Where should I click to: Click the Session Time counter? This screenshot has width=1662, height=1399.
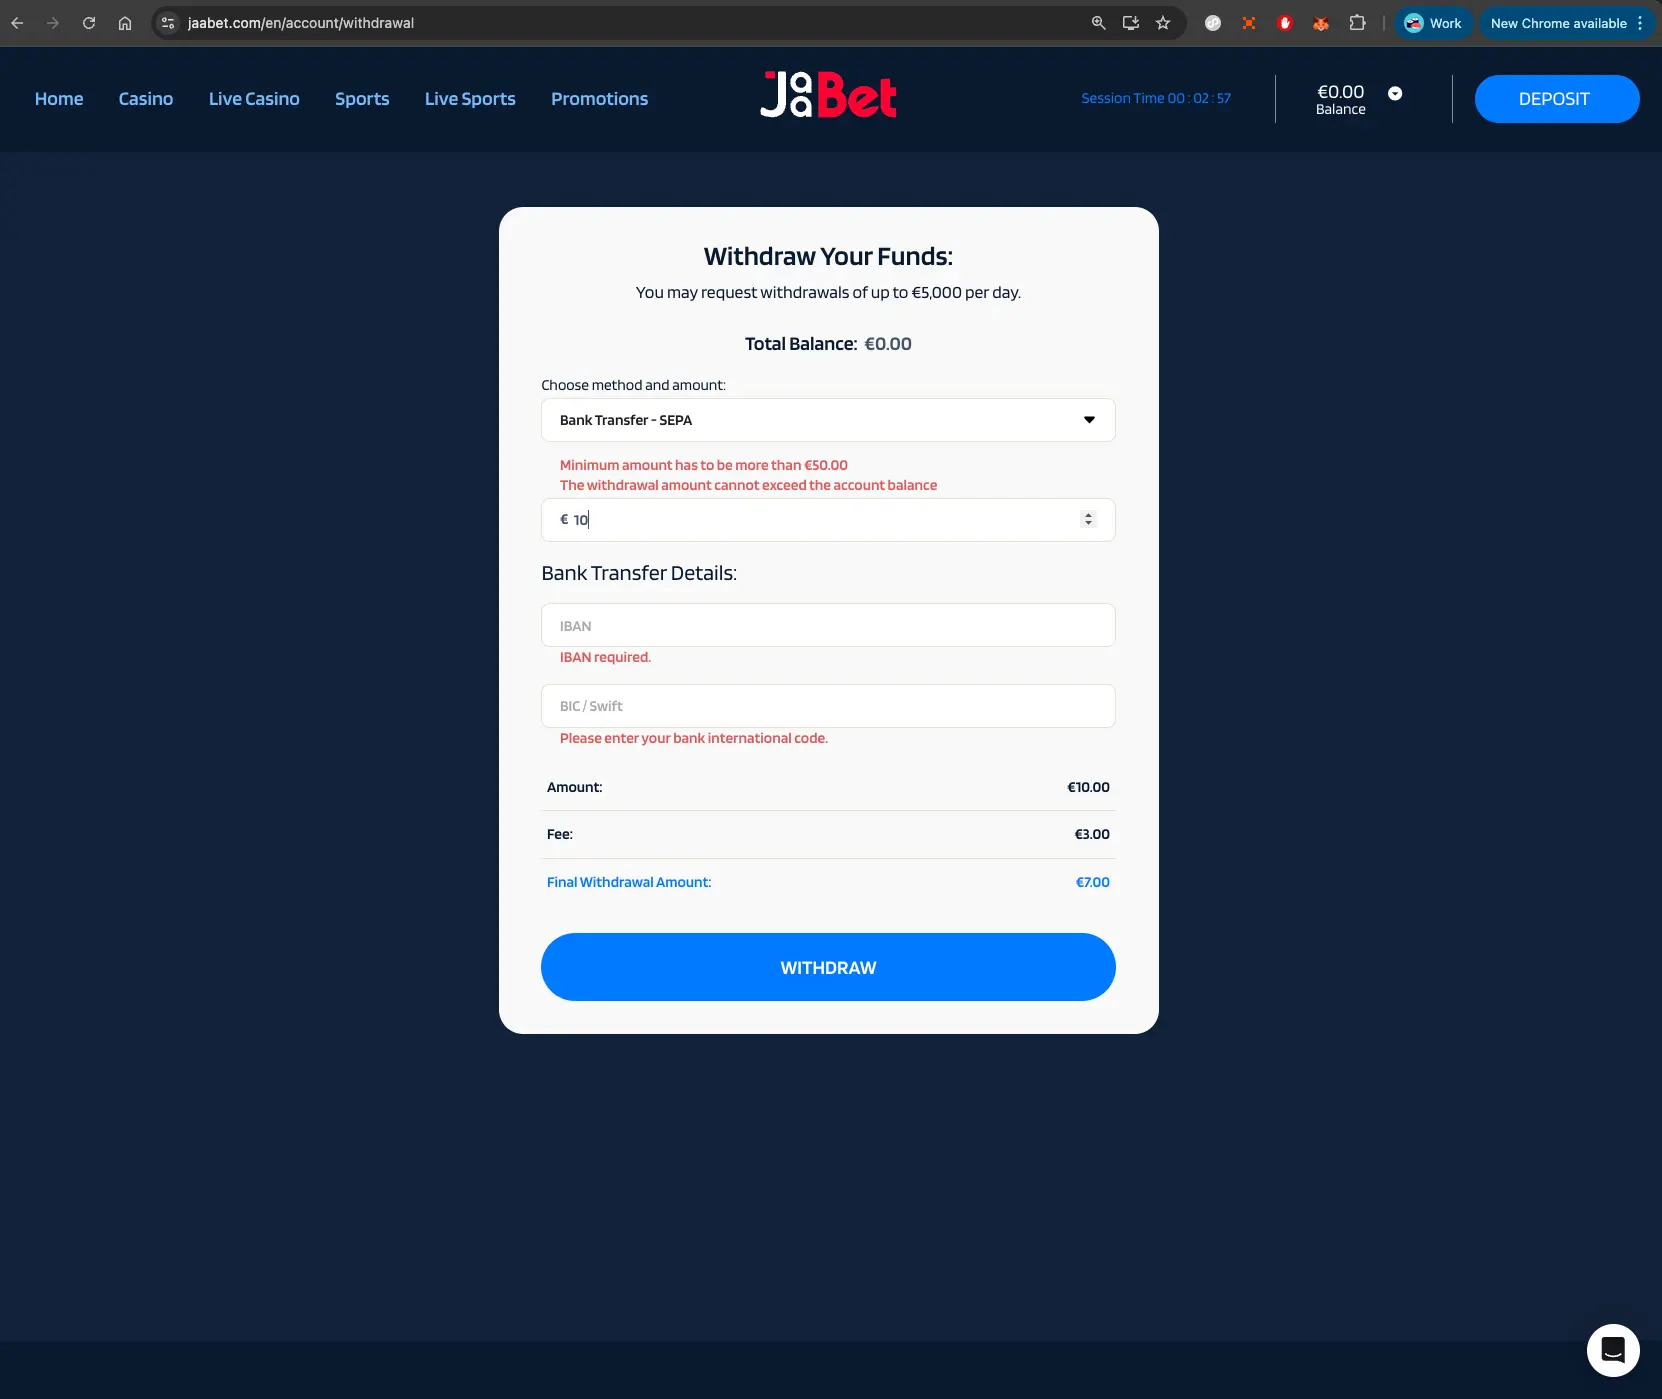click(x=1156, y=98)
